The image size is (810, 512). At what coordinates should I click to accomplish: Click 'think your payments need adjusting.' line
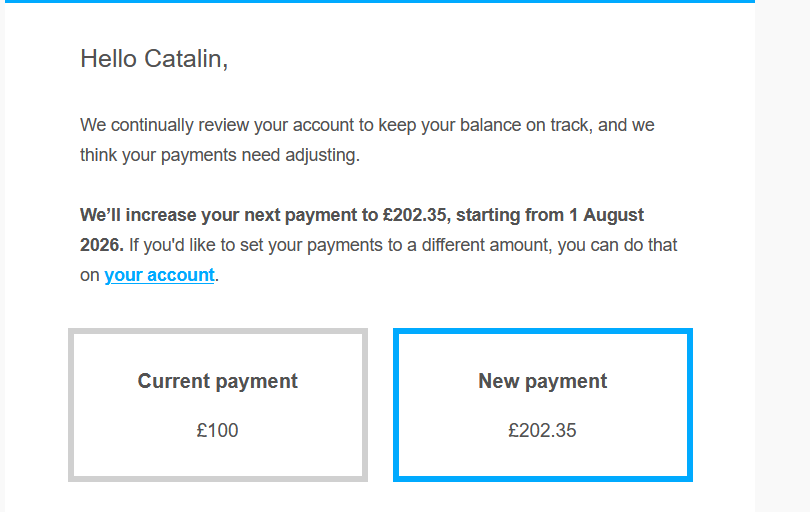pyautogui.click(x=220, y=156)
